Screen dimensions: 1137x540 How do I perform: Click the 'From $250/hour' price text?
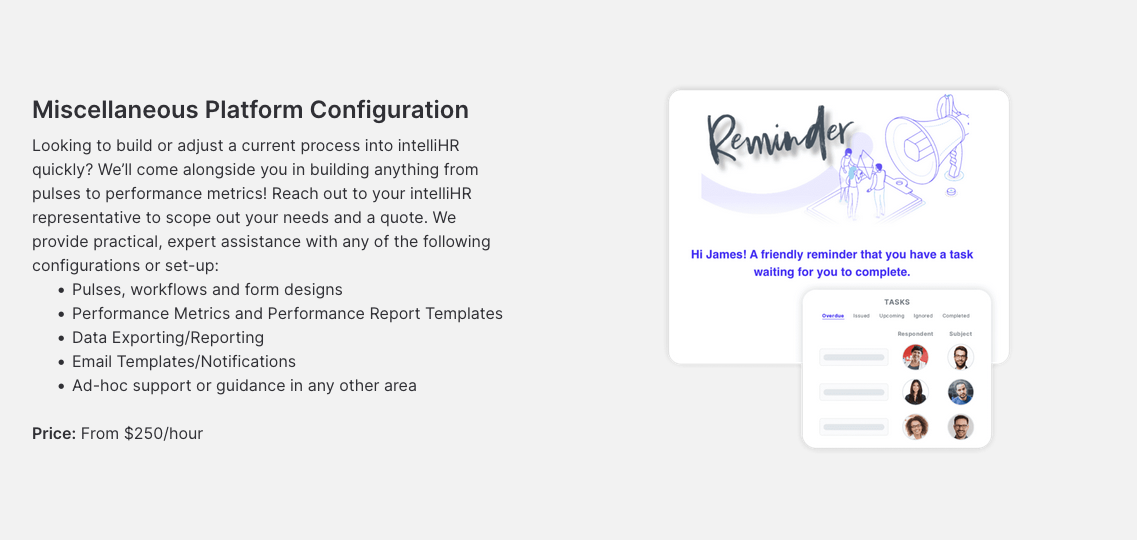[142, 433]
